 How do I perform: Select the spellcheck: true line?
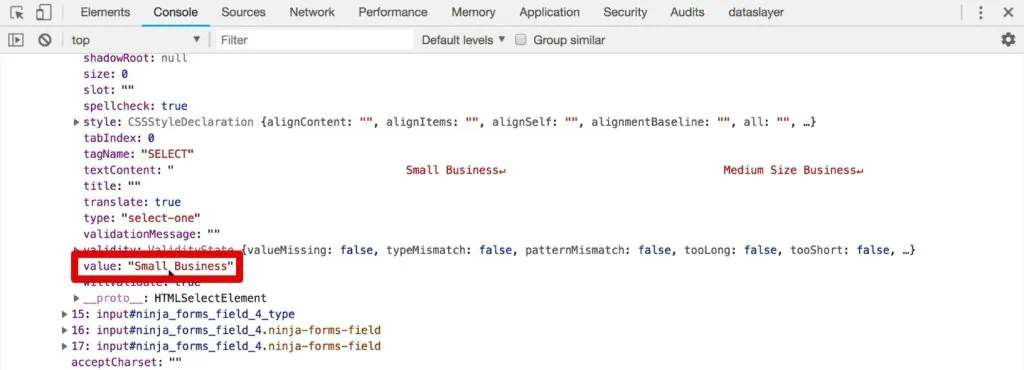(135, 106)
